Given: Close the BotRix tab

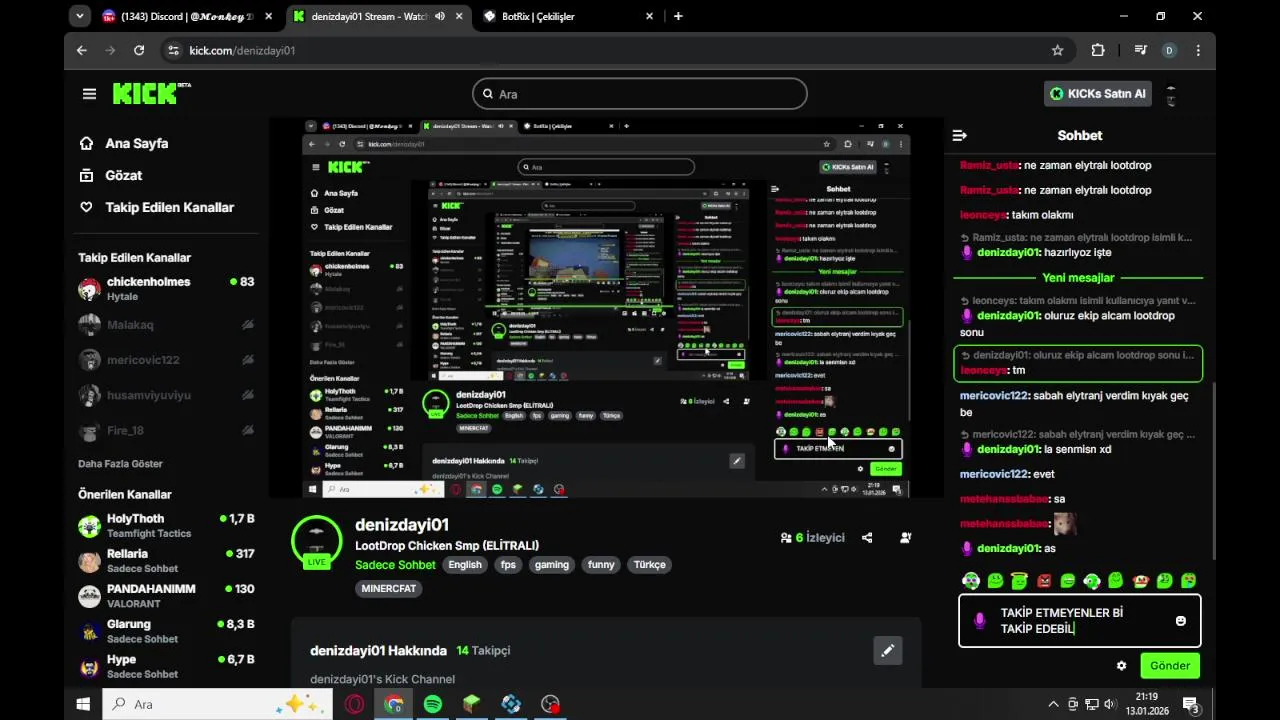Looking at the screenshot, I should [x=649, y=16].
